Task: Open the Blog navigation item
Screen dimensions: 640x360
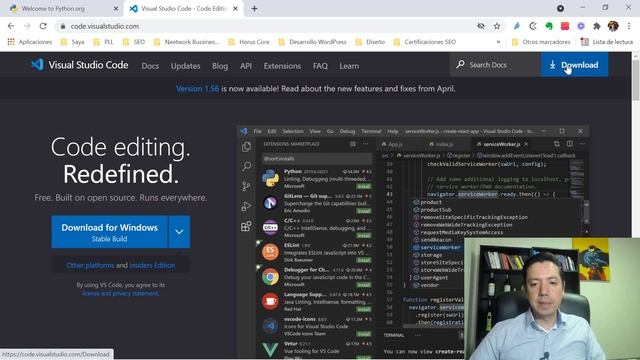Action: [220, 66]
